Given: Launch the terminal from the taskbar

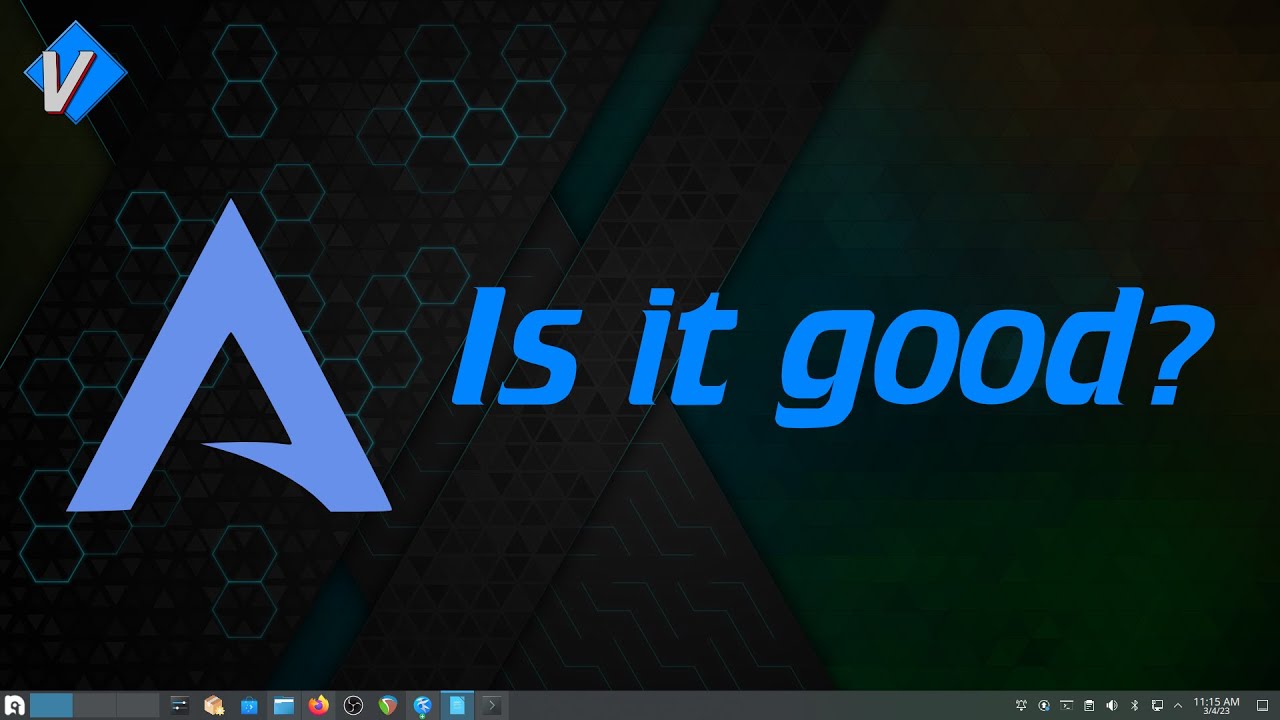Looking at the screenshot, I should [x=491, y=706].
